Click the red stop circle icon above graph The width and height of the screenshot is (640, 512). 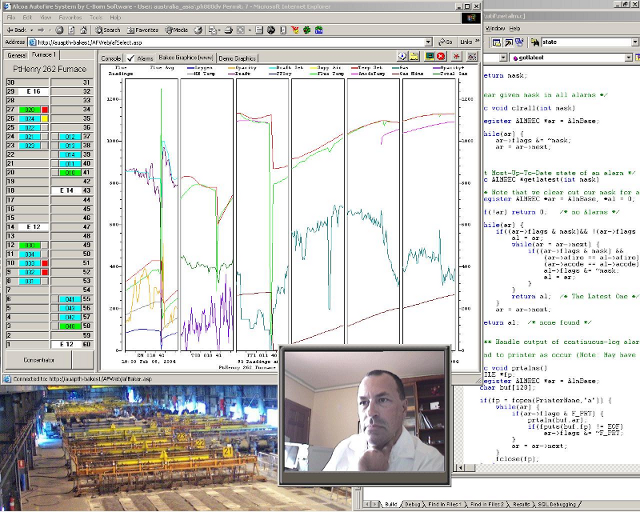point(441,56)
